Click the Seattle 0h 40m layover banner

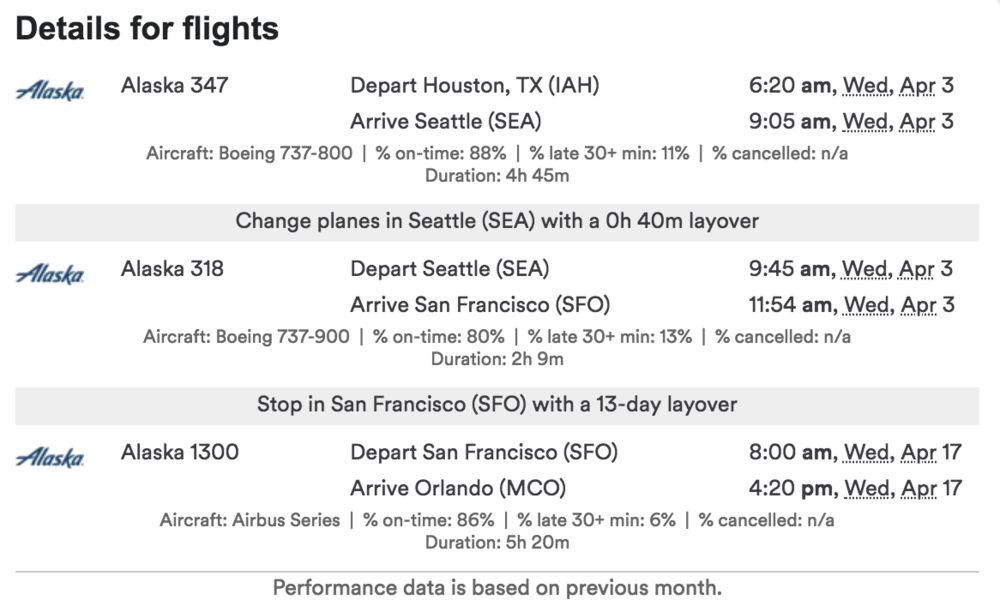(x=497, y=221)
